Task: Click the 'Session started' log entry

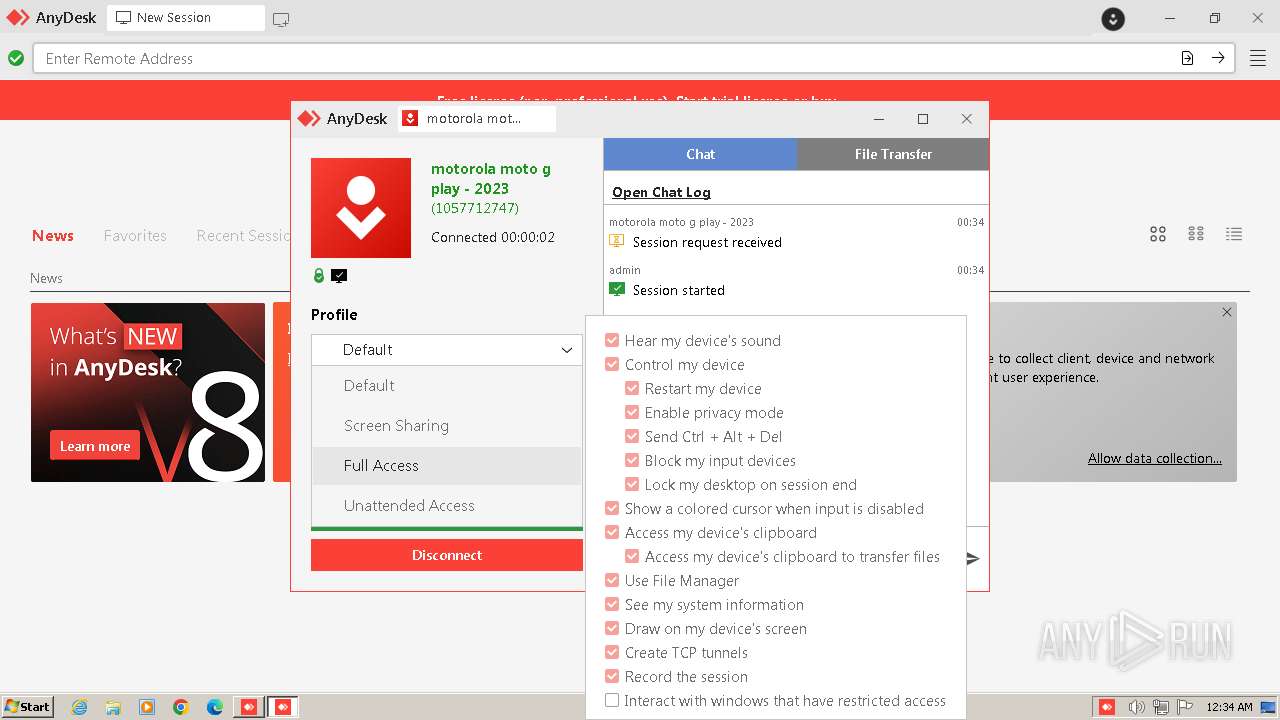Action: point(679,290)
